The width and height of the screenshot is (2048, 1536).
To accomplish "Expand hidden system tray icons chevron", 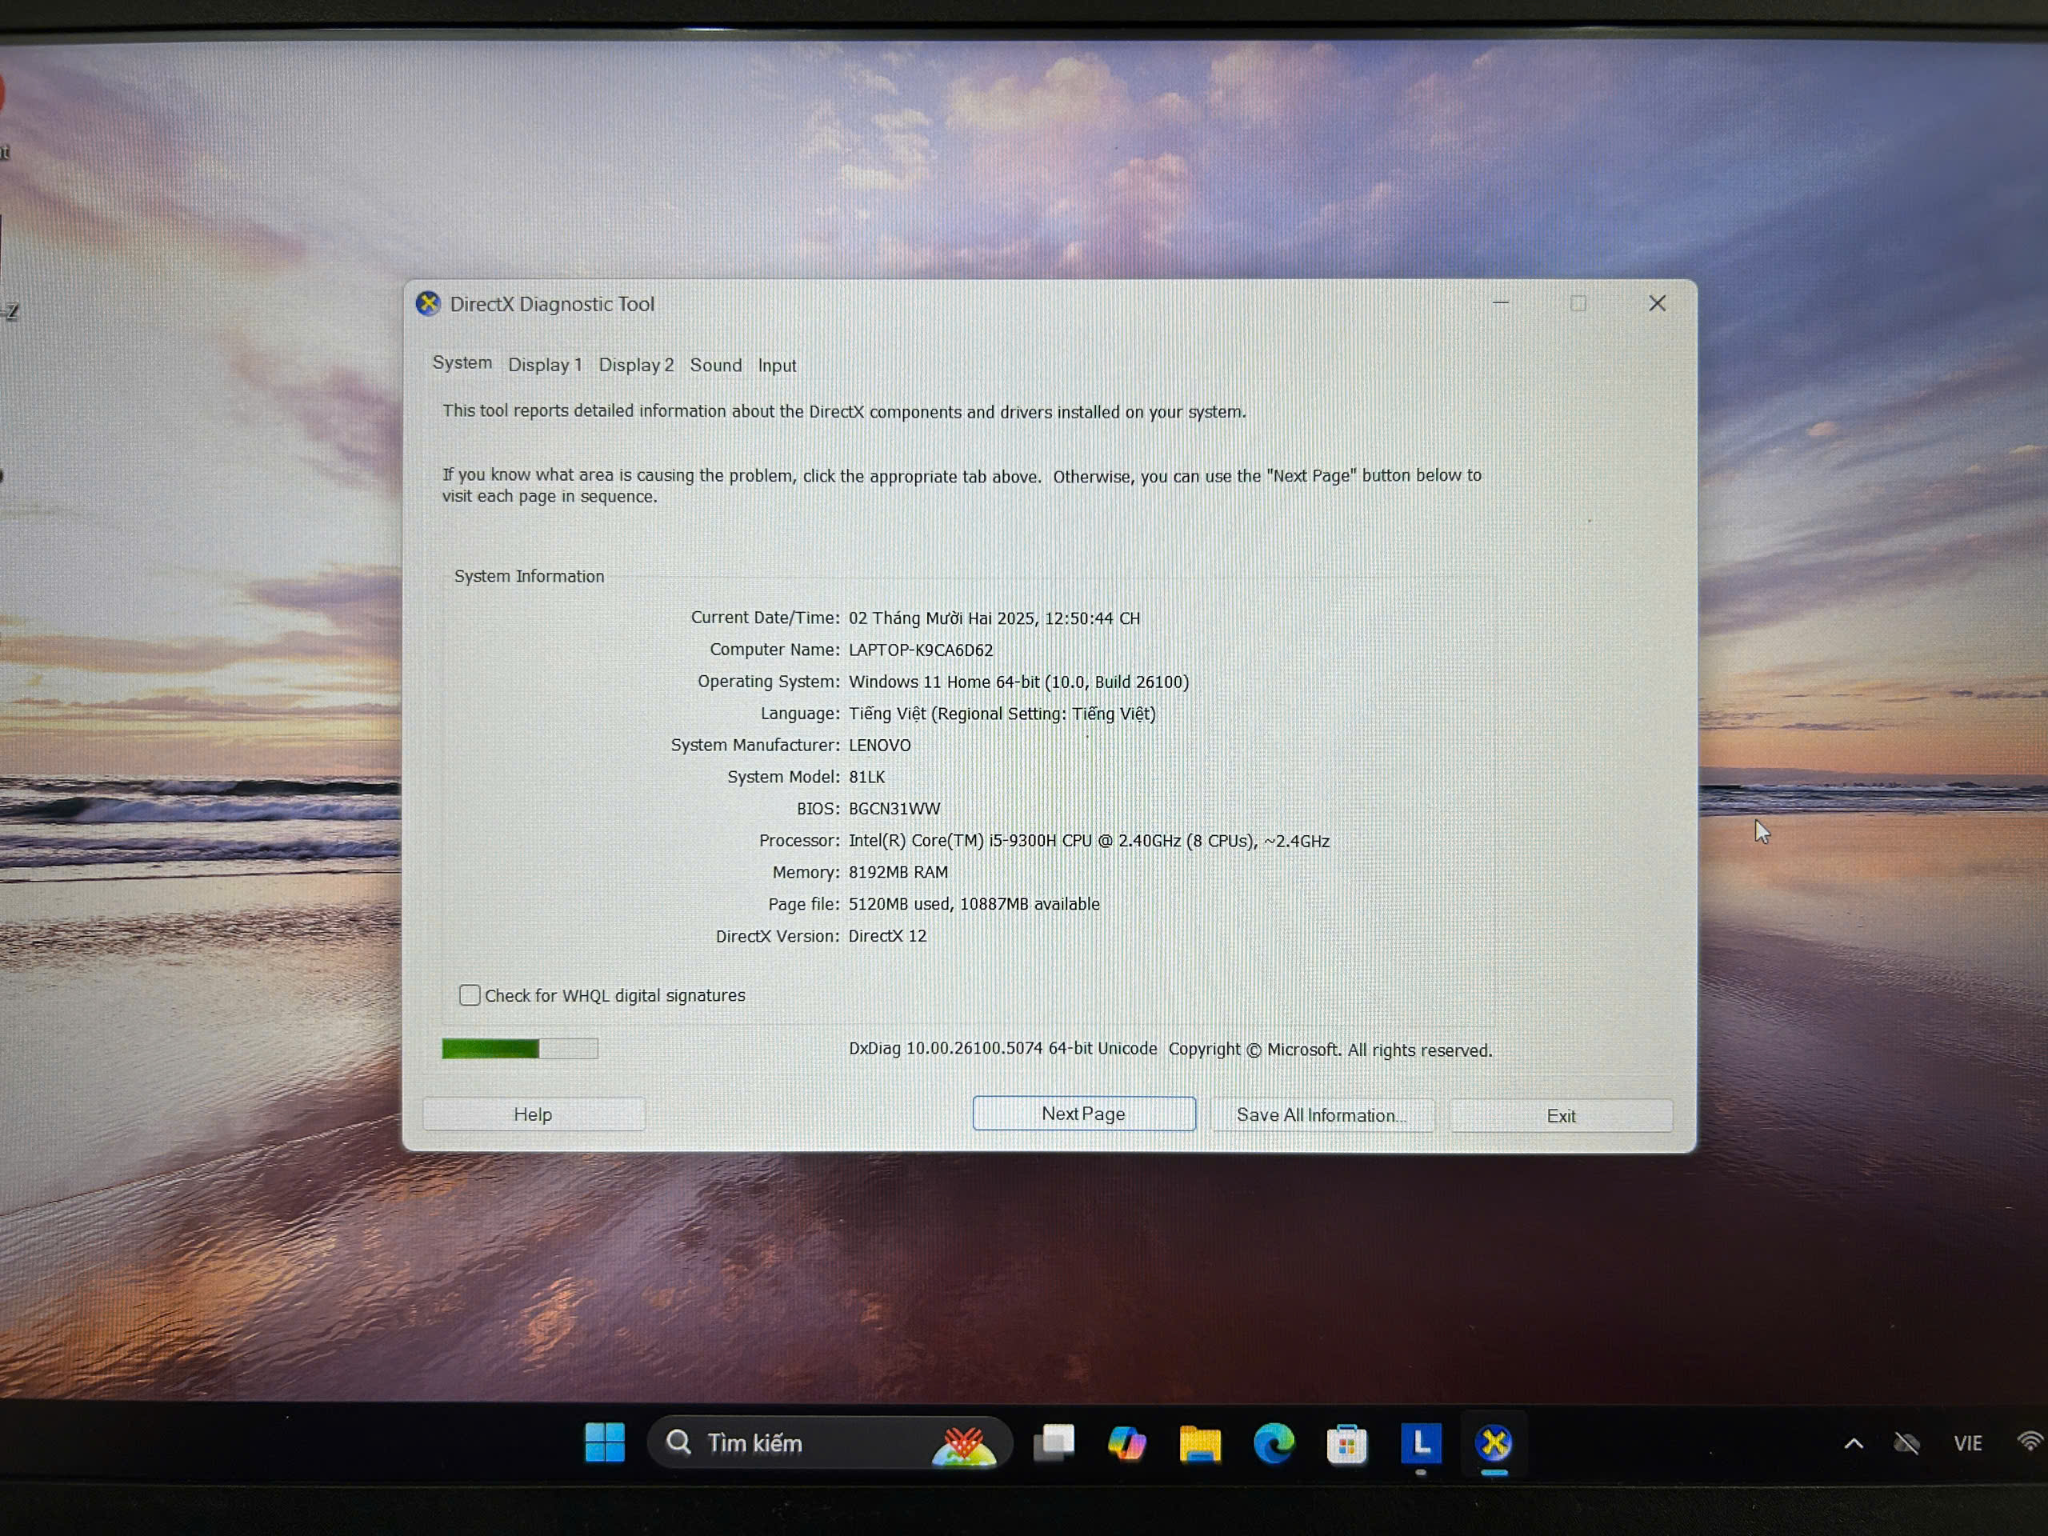I will click(1853, 1443).
